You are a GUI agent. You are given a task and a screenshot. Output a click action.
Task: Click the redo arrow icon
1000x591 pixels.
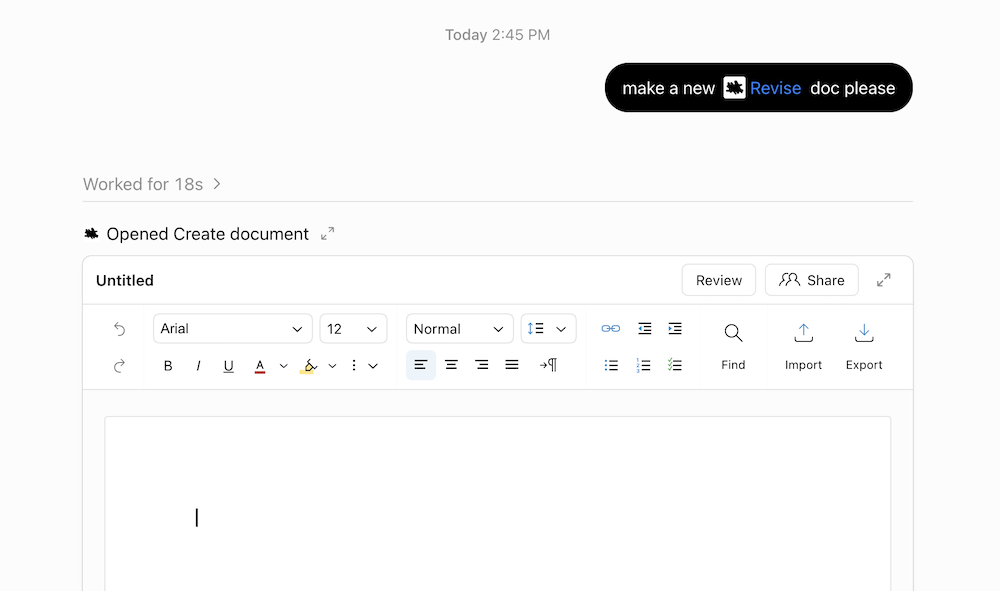point(119,366)
